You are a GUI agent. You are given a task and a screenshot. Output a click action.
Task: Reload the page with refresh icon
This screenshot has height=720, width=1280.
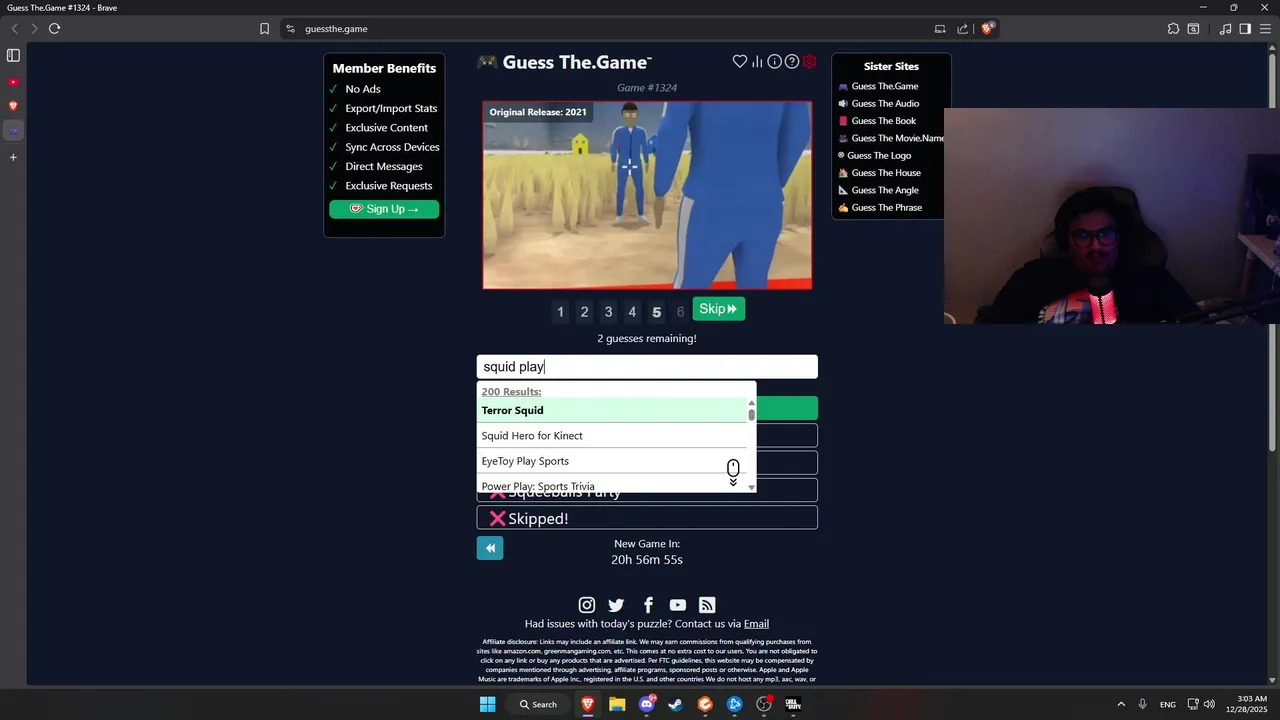coord(54,28)
